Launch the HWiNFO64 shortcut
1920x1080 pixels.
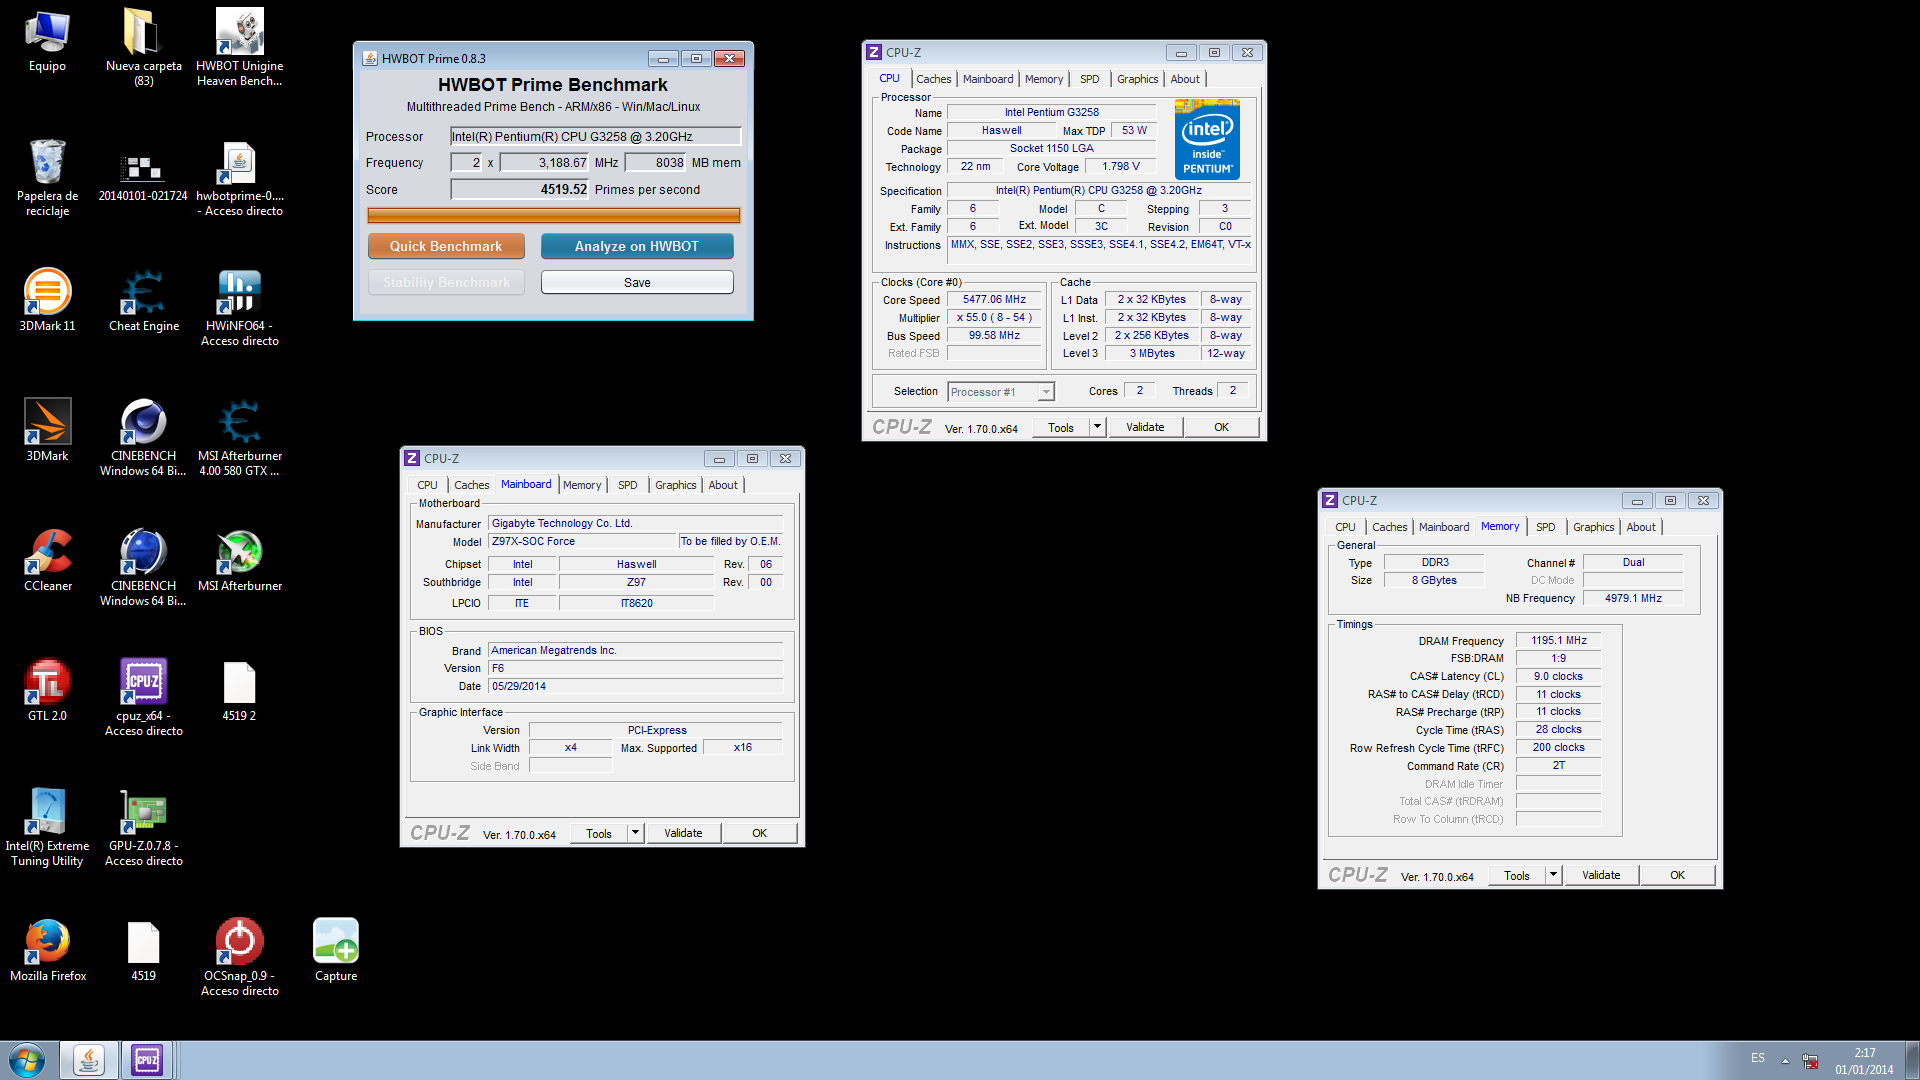[x=240, y=307]
